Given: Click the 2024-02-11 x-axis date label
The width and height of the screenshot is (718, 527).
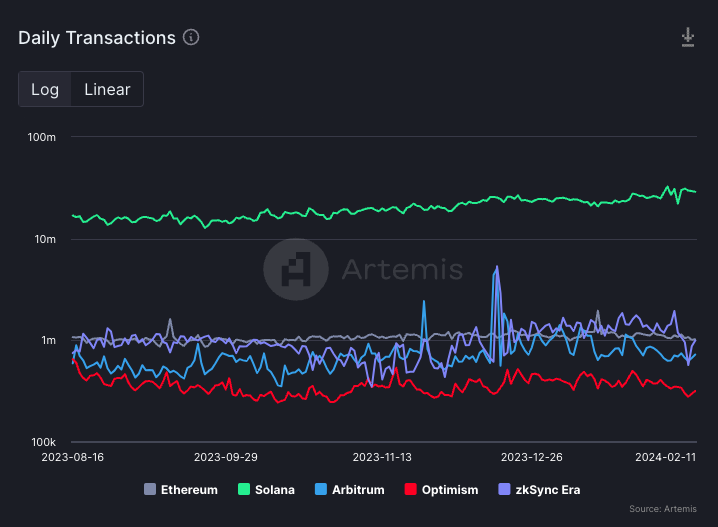Looking at the screenshot, I should [x=666, y=457].
